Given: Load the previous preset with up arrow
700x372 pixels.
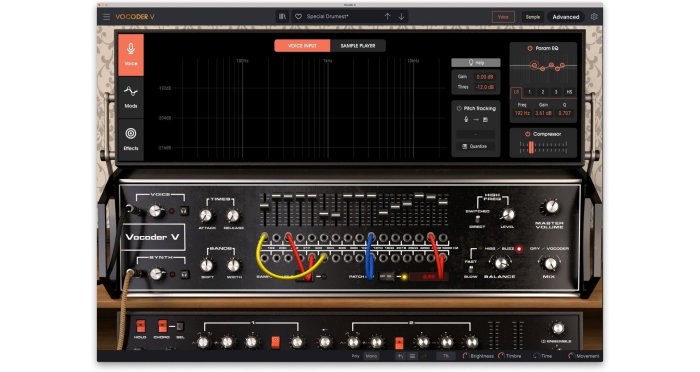Looking at the screenshot, I should click(x=387, y=17).
